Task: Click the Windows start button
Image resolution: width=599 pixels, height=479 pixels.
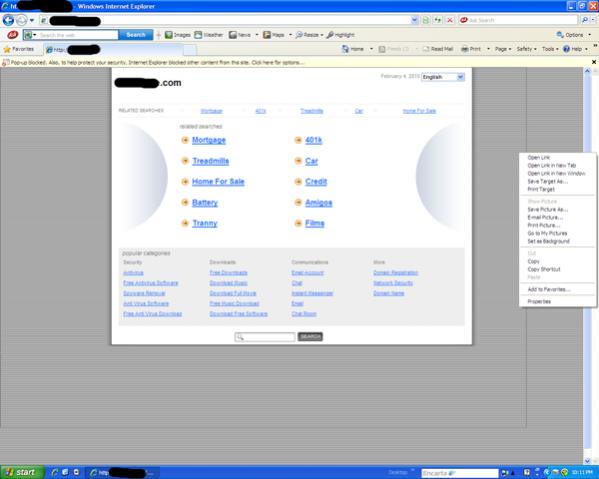Action: [x=22, y=473]
